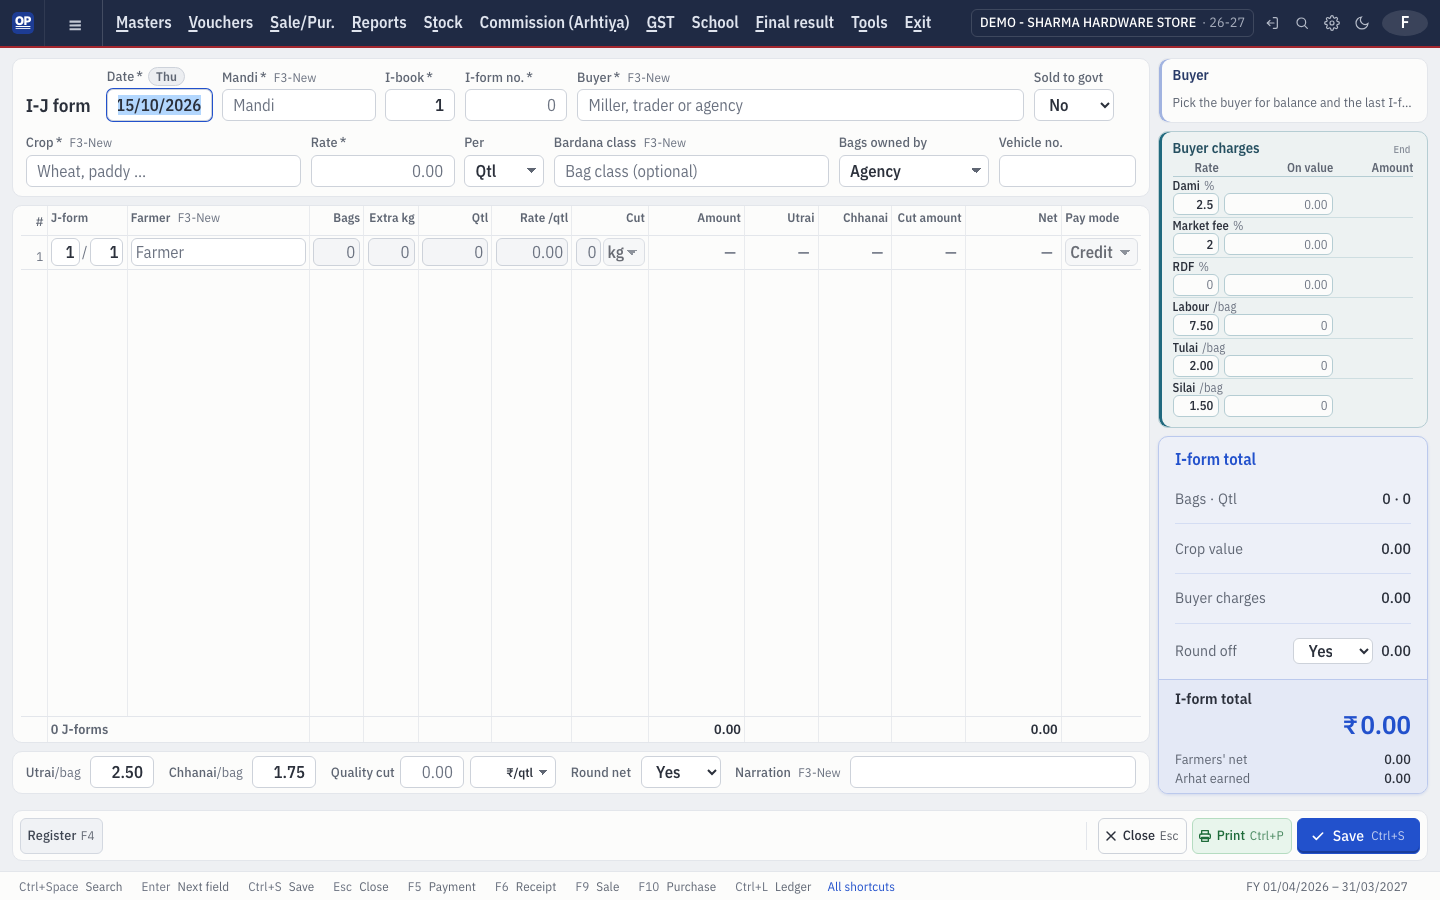Click the Farmer field in row 1
Image resolution: width=1440 pixels, height=900 pixels.
218,252
